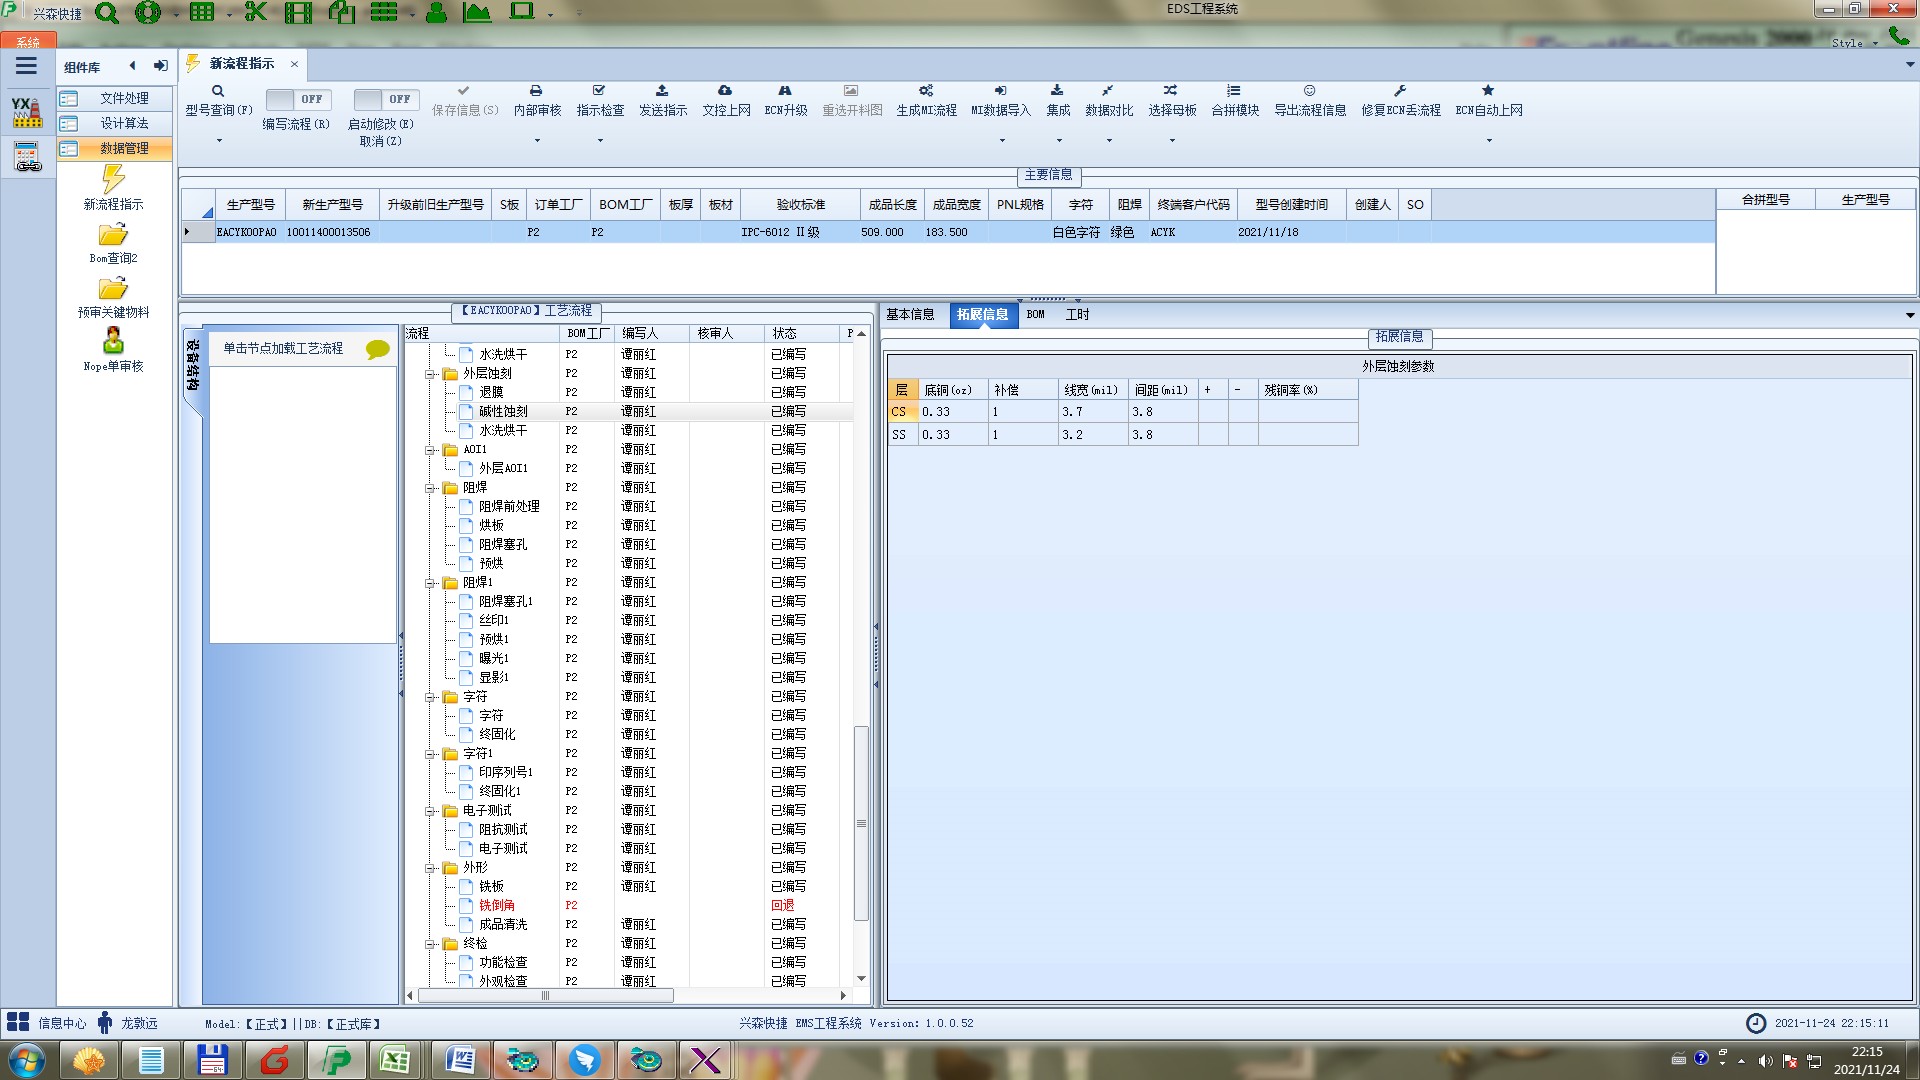1920x1080 pixels.
Task: Switch to the 工时 tab
Action: point(1077,315)
